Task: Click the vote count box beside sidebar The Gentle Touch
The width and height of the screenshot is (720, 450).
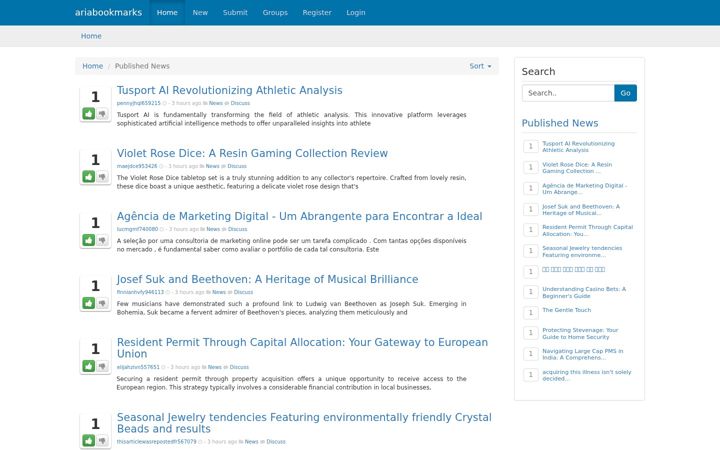Action: (531, 313)
